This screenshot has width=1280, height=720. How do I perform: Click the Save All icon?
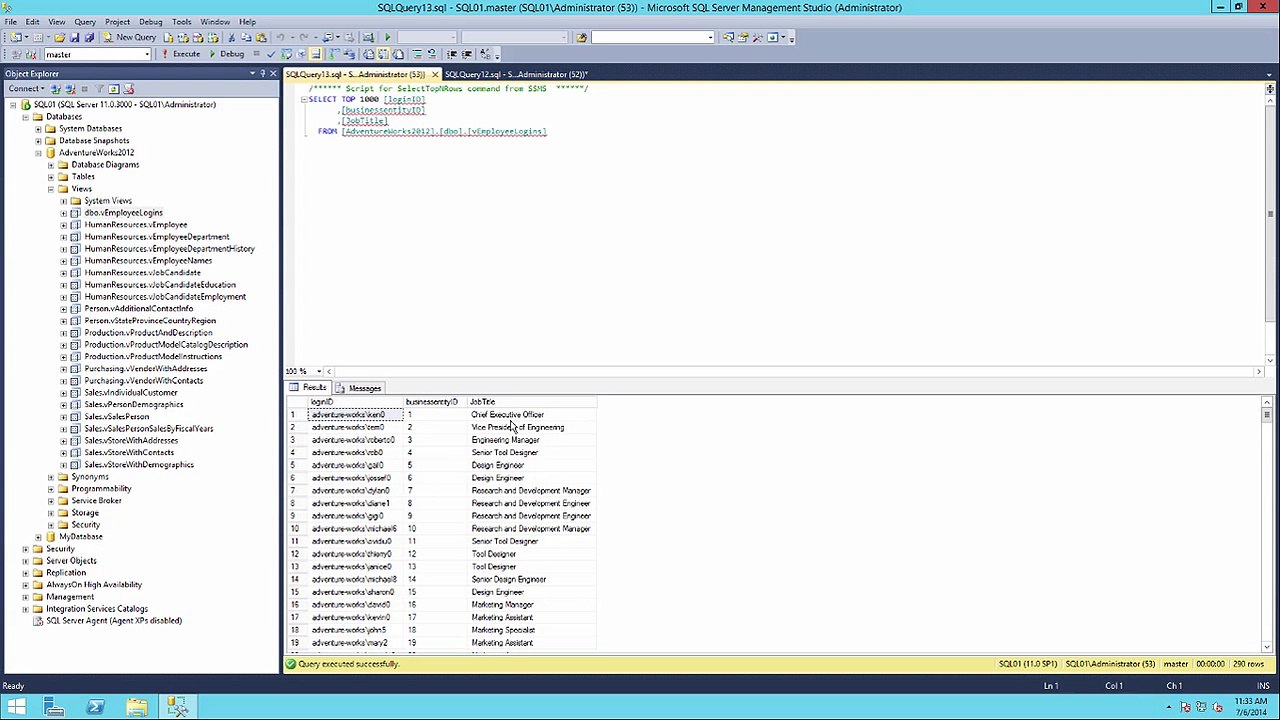(x=89, y=37)
